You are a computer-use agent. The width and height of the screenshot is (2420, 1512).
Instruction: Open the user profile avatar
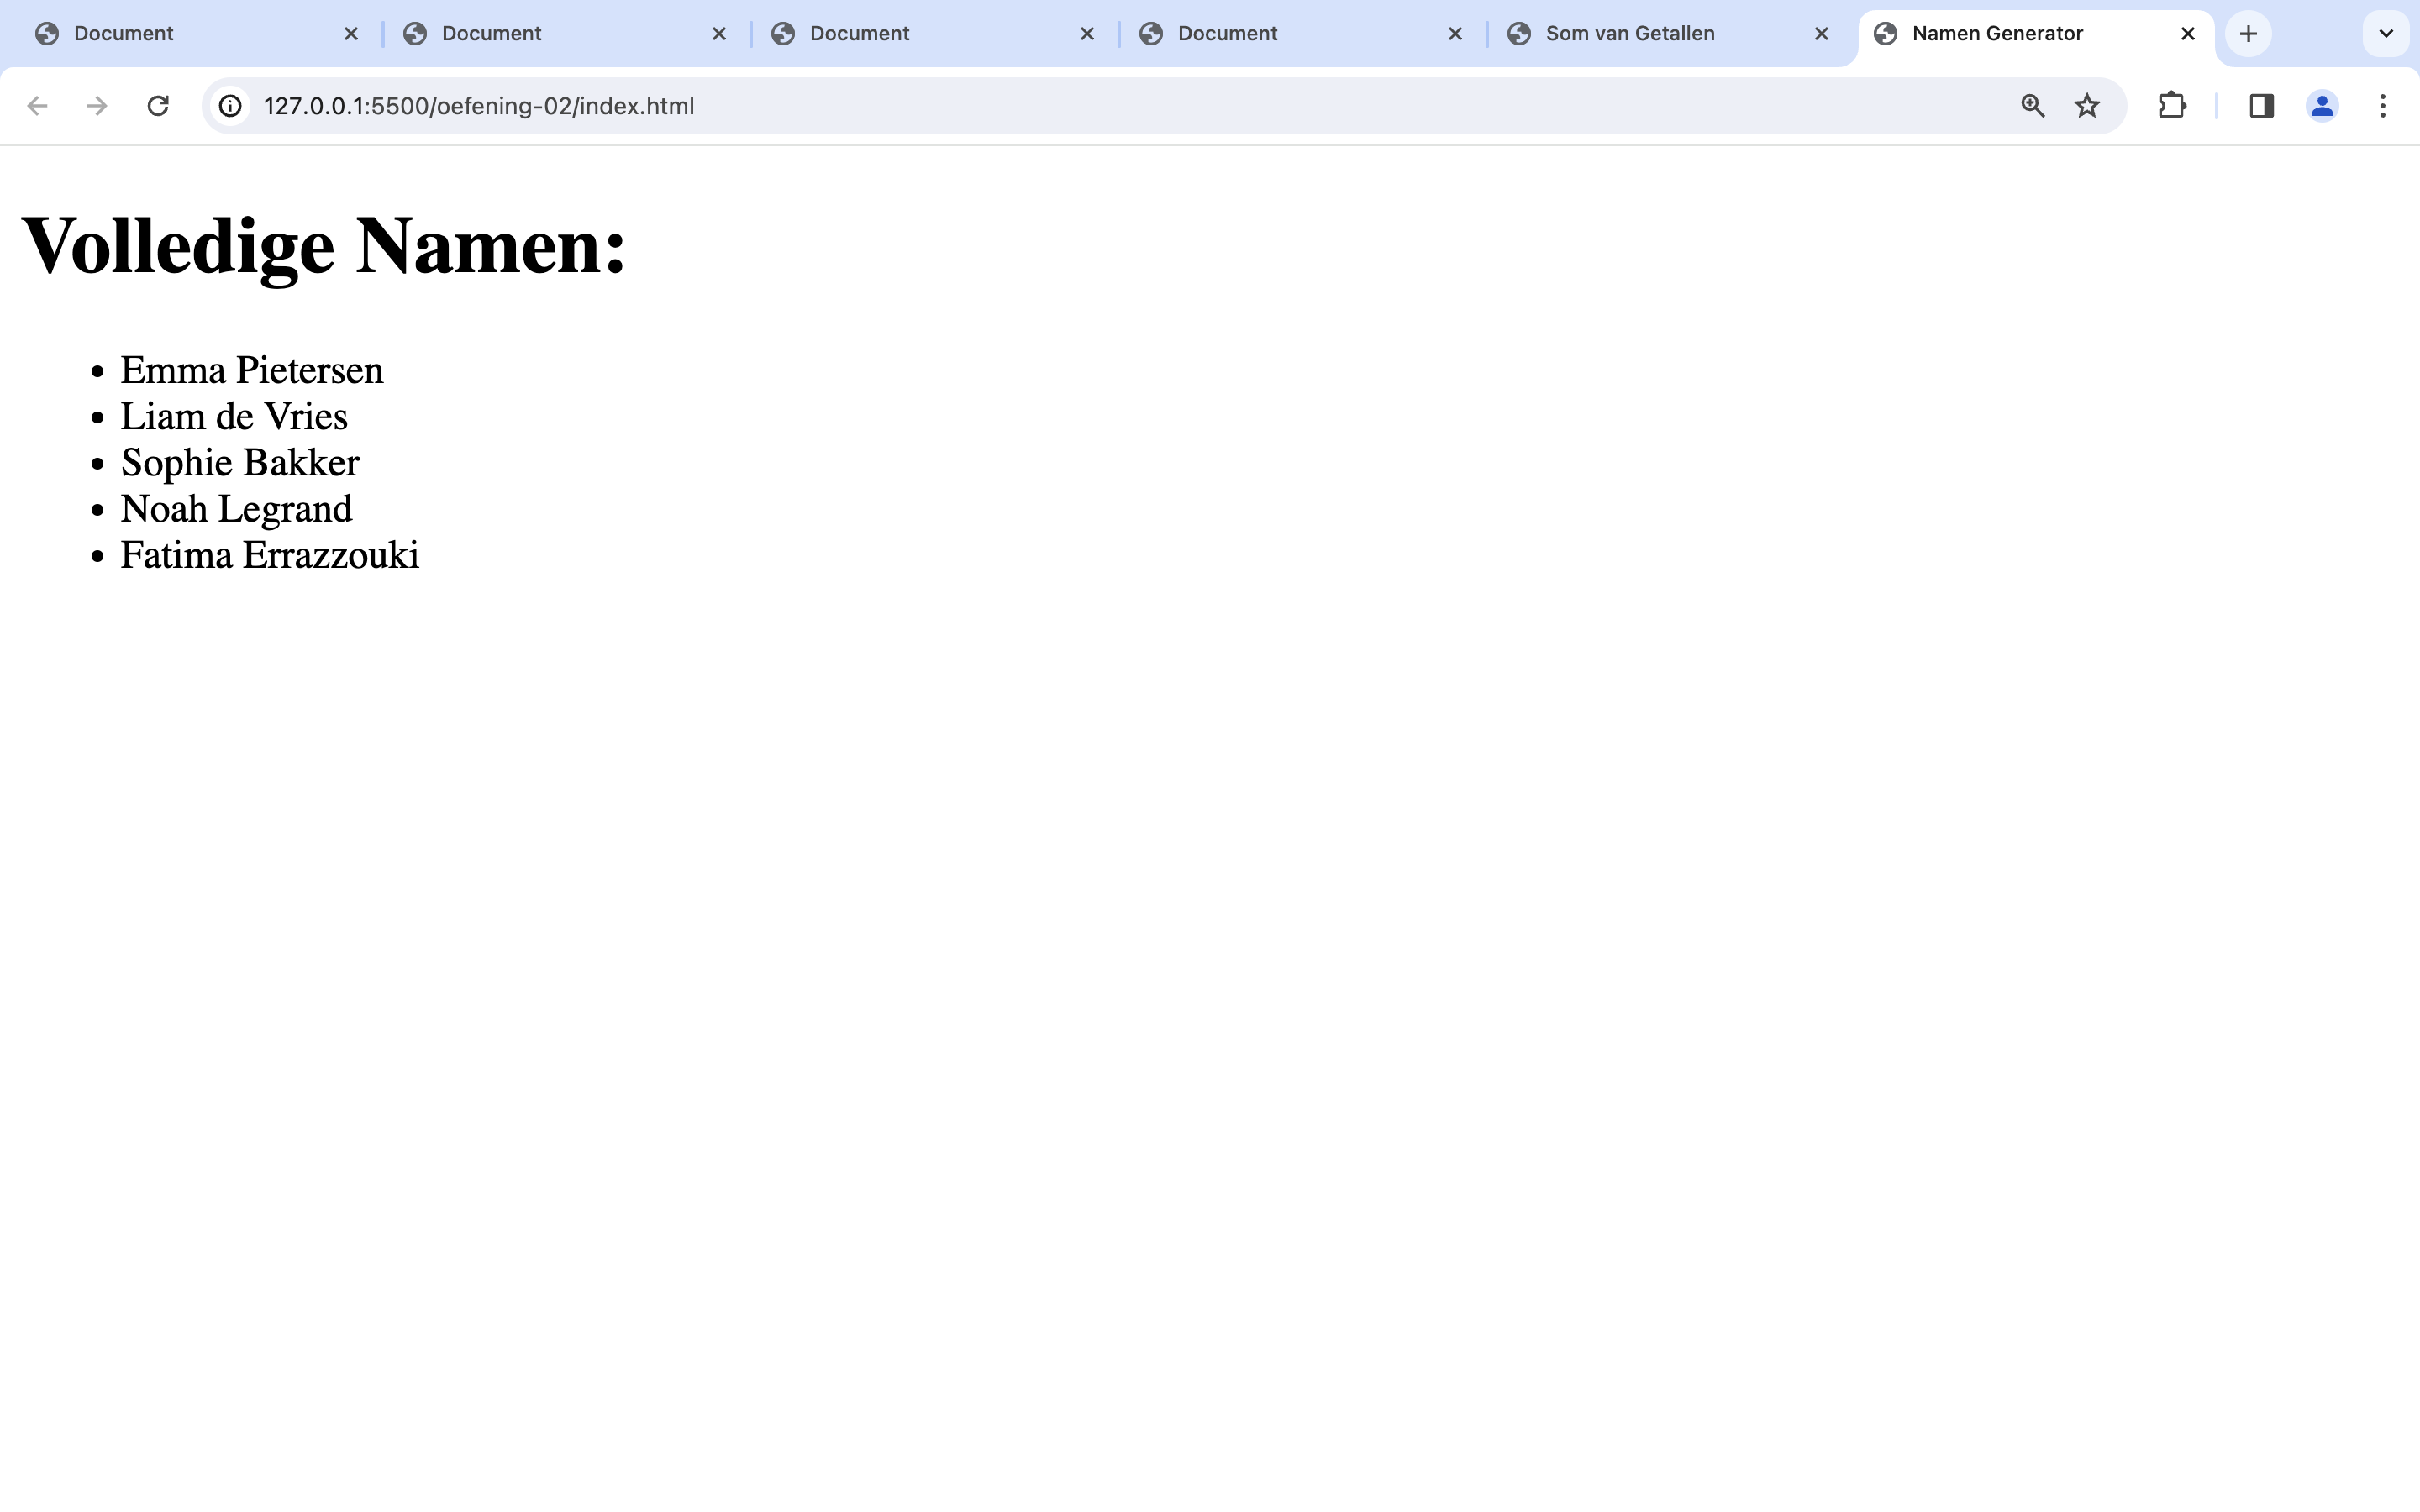pos(2322,106)
